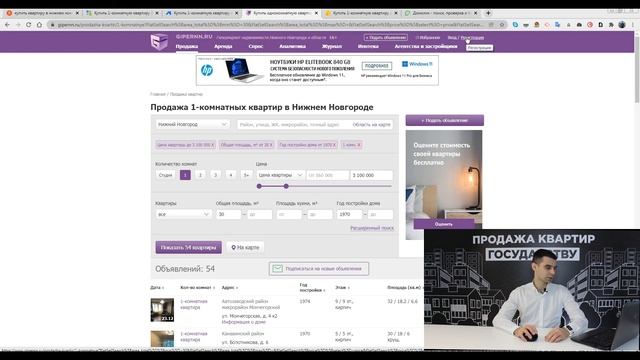Open the Журнал menu section

click(x=331, y=47)
